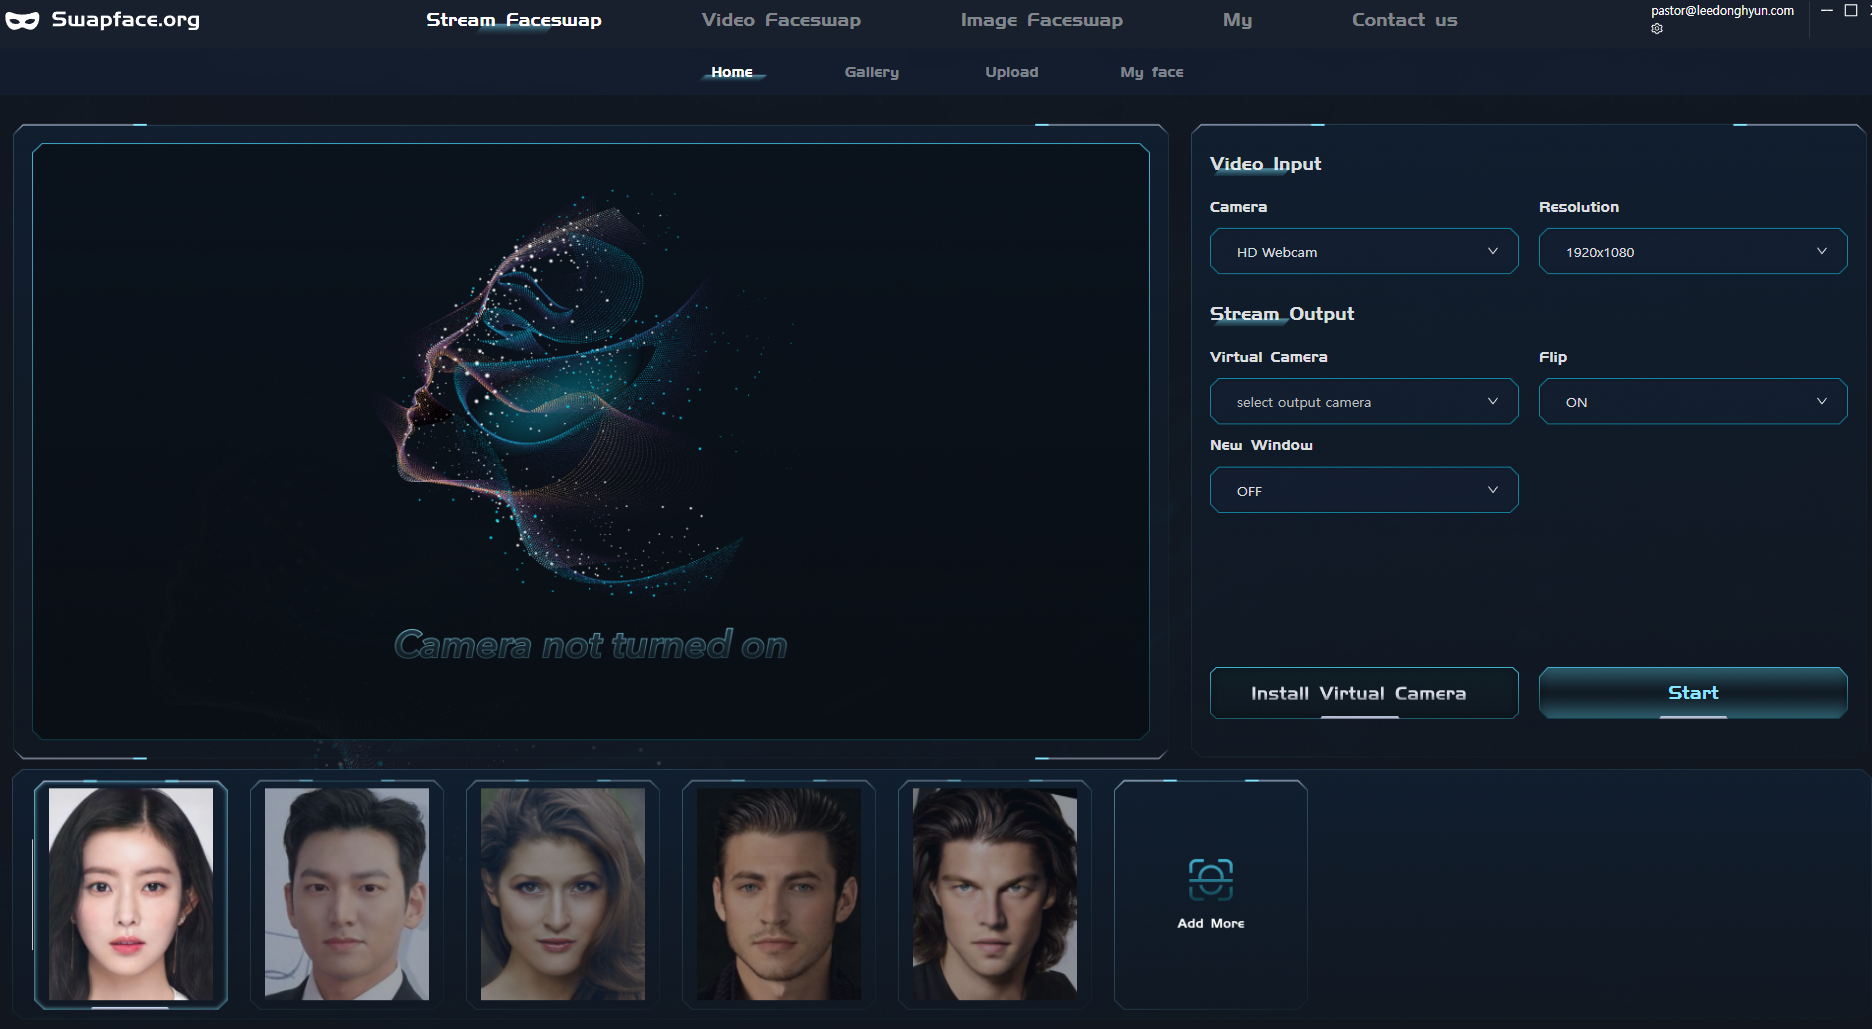Viewport: 1872px width, 1029px height.
Task: Click the Swapface mask logo icon
Action: pos(22,20)
